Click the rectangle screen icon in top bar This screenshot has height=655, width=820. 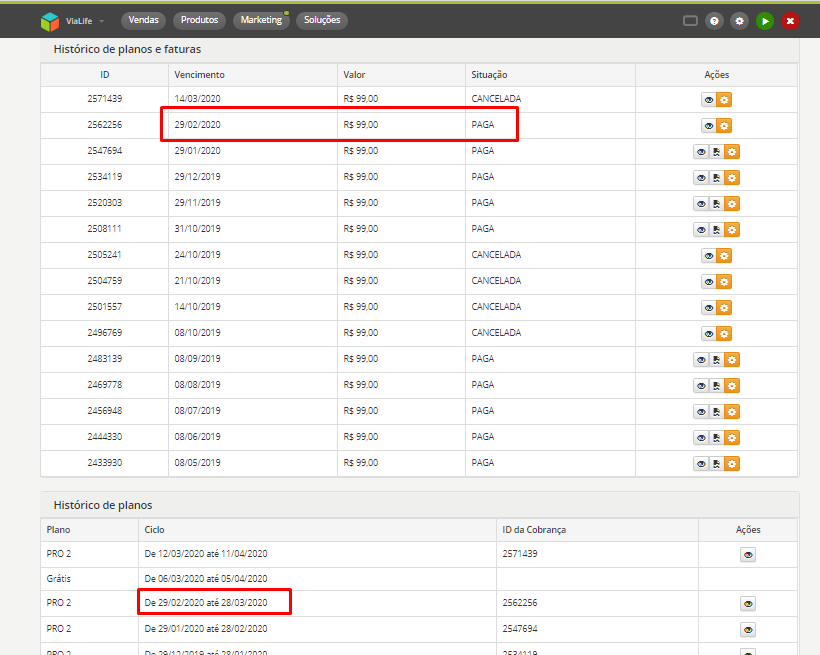click(690, 21)
